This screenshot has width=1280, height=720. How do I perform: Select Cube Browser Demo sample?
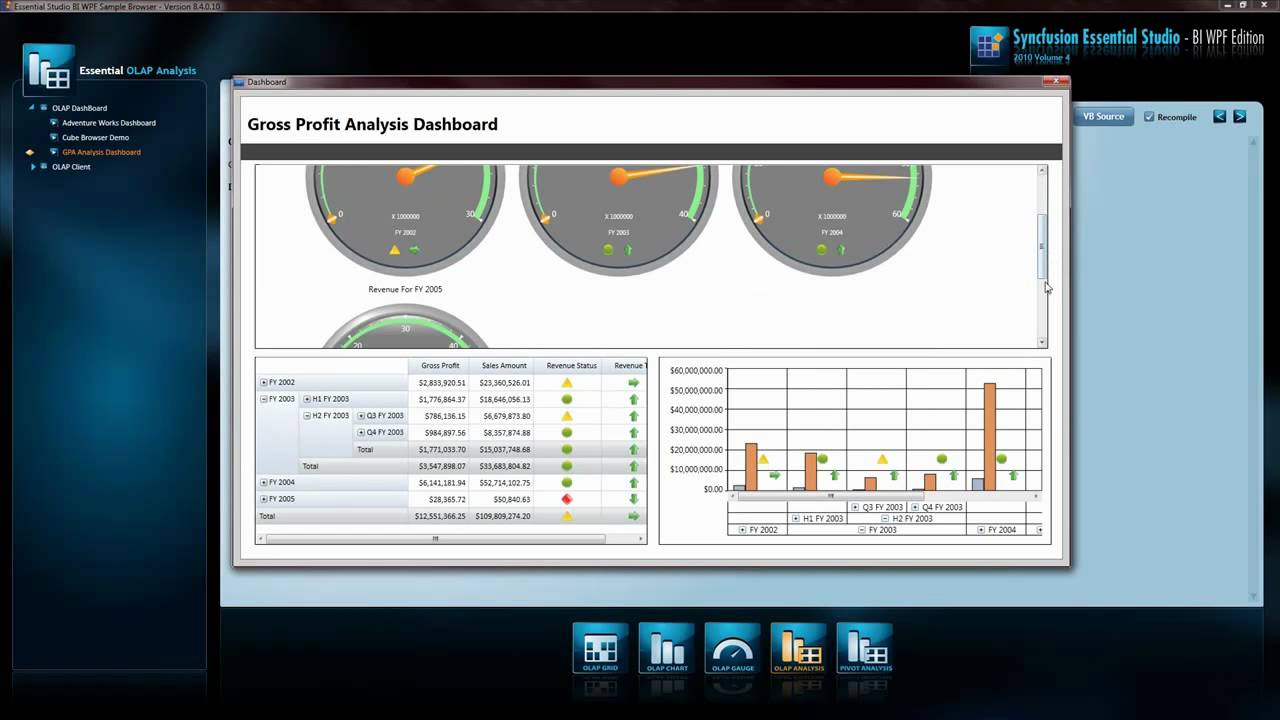coord(96,138)
